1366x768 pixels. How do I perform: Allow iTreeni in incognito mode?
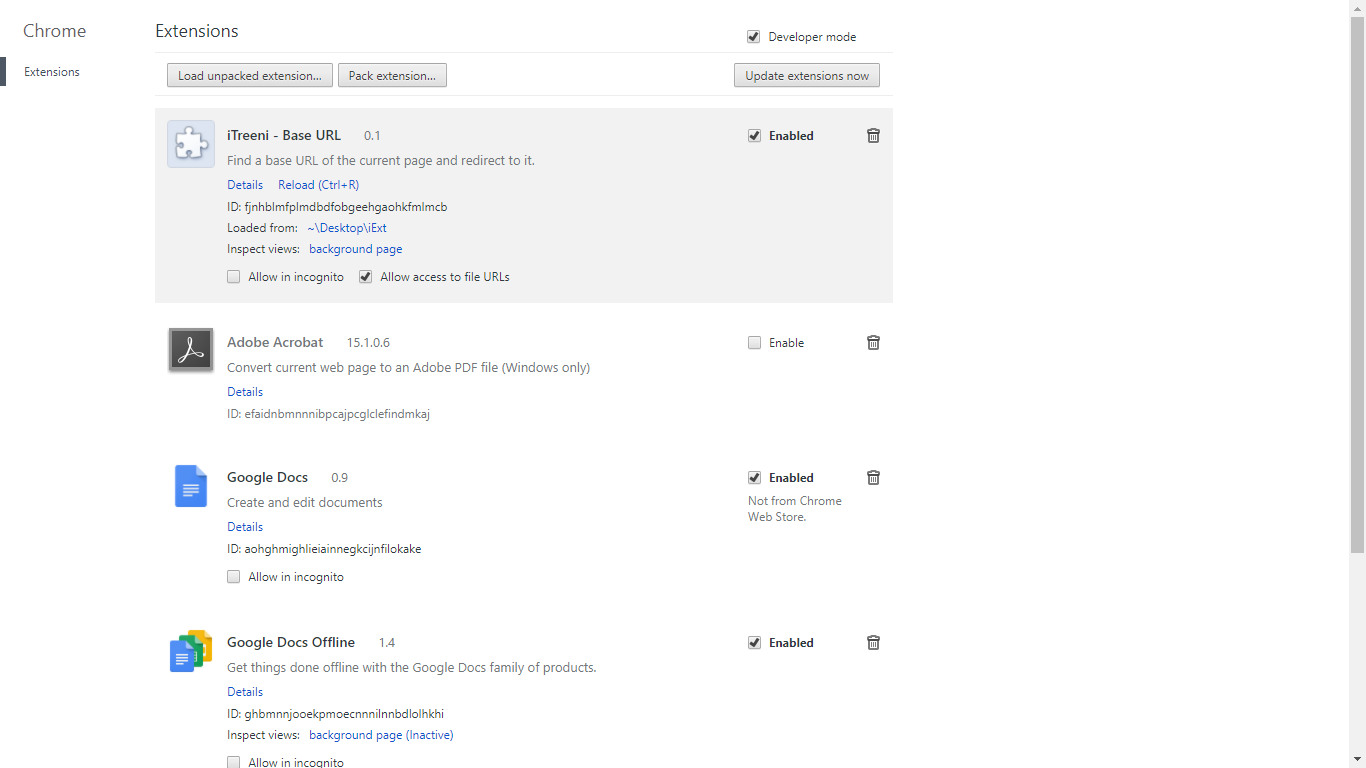pos(234,277)
